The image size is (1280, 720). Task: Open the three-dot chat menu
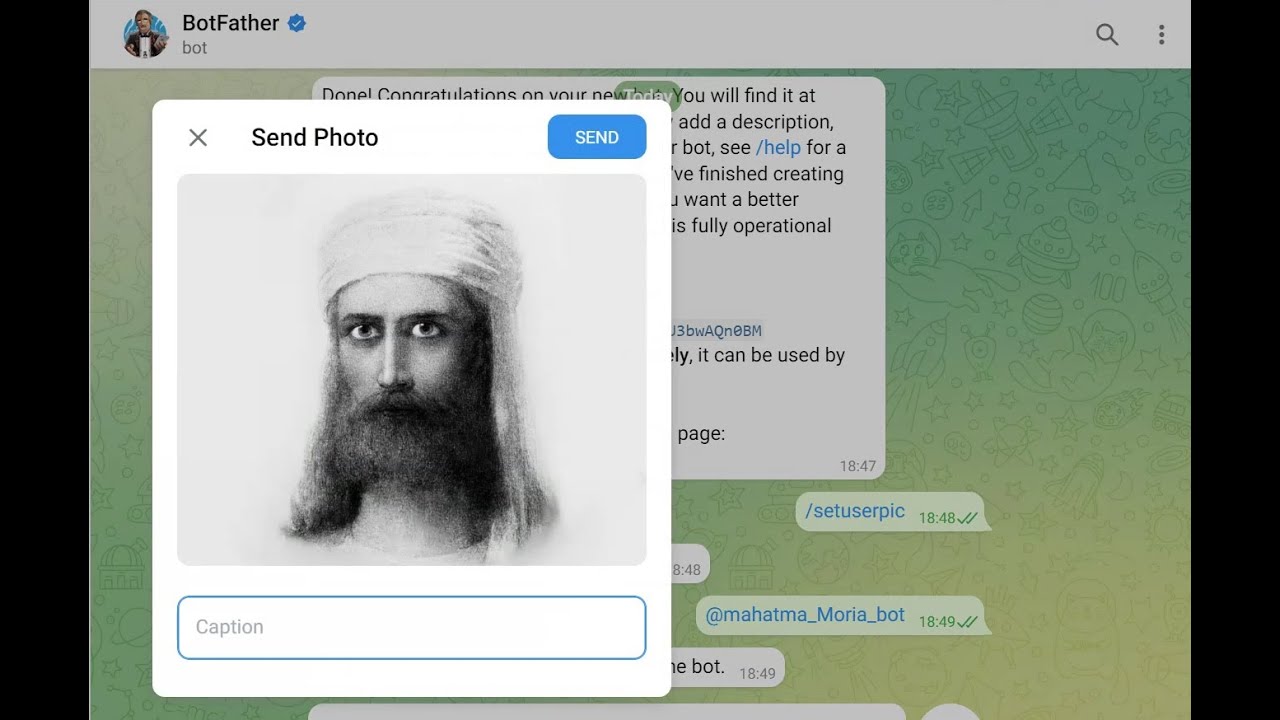click(x=1161, y=35)
